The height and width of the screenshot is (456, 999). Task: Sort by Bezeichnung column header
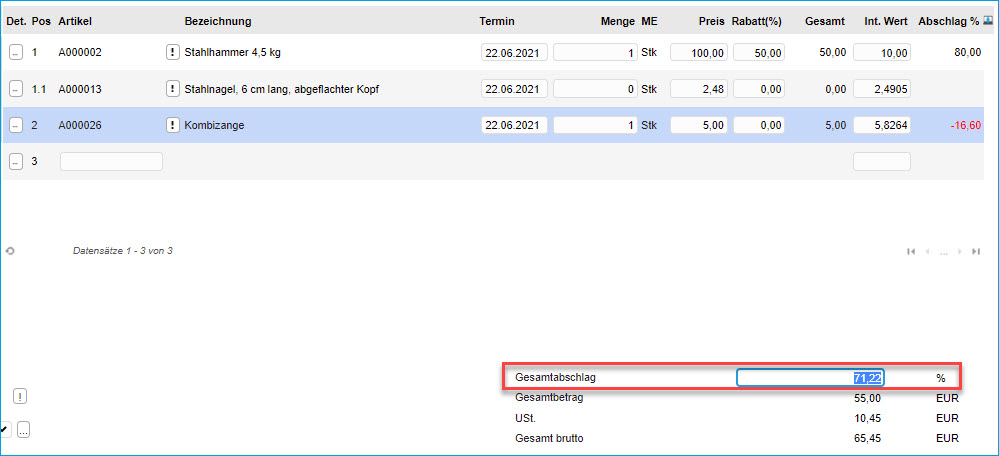[x=218, y=21]
